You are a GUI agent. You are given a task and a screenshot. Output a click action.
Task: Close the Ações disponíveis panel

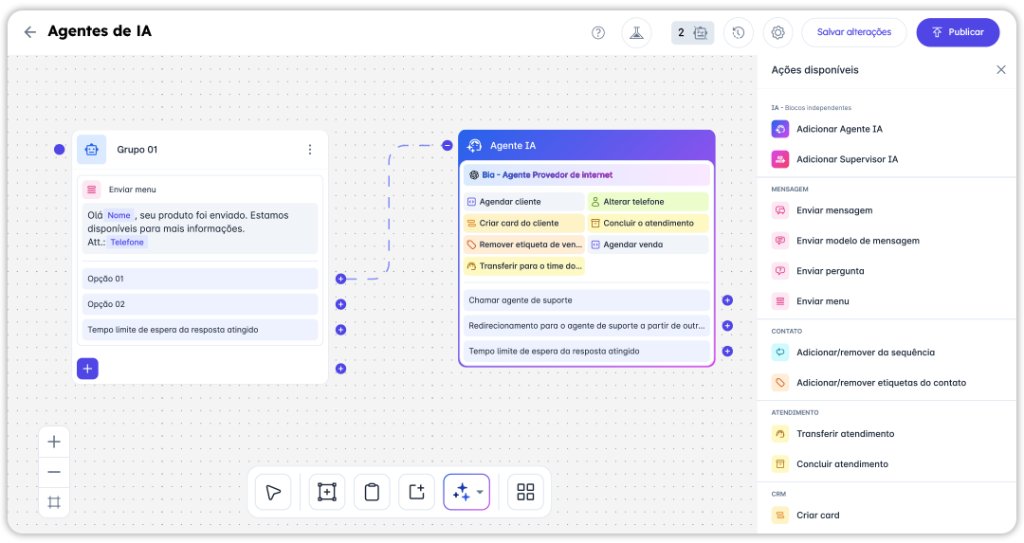(x=1000, y=70)
